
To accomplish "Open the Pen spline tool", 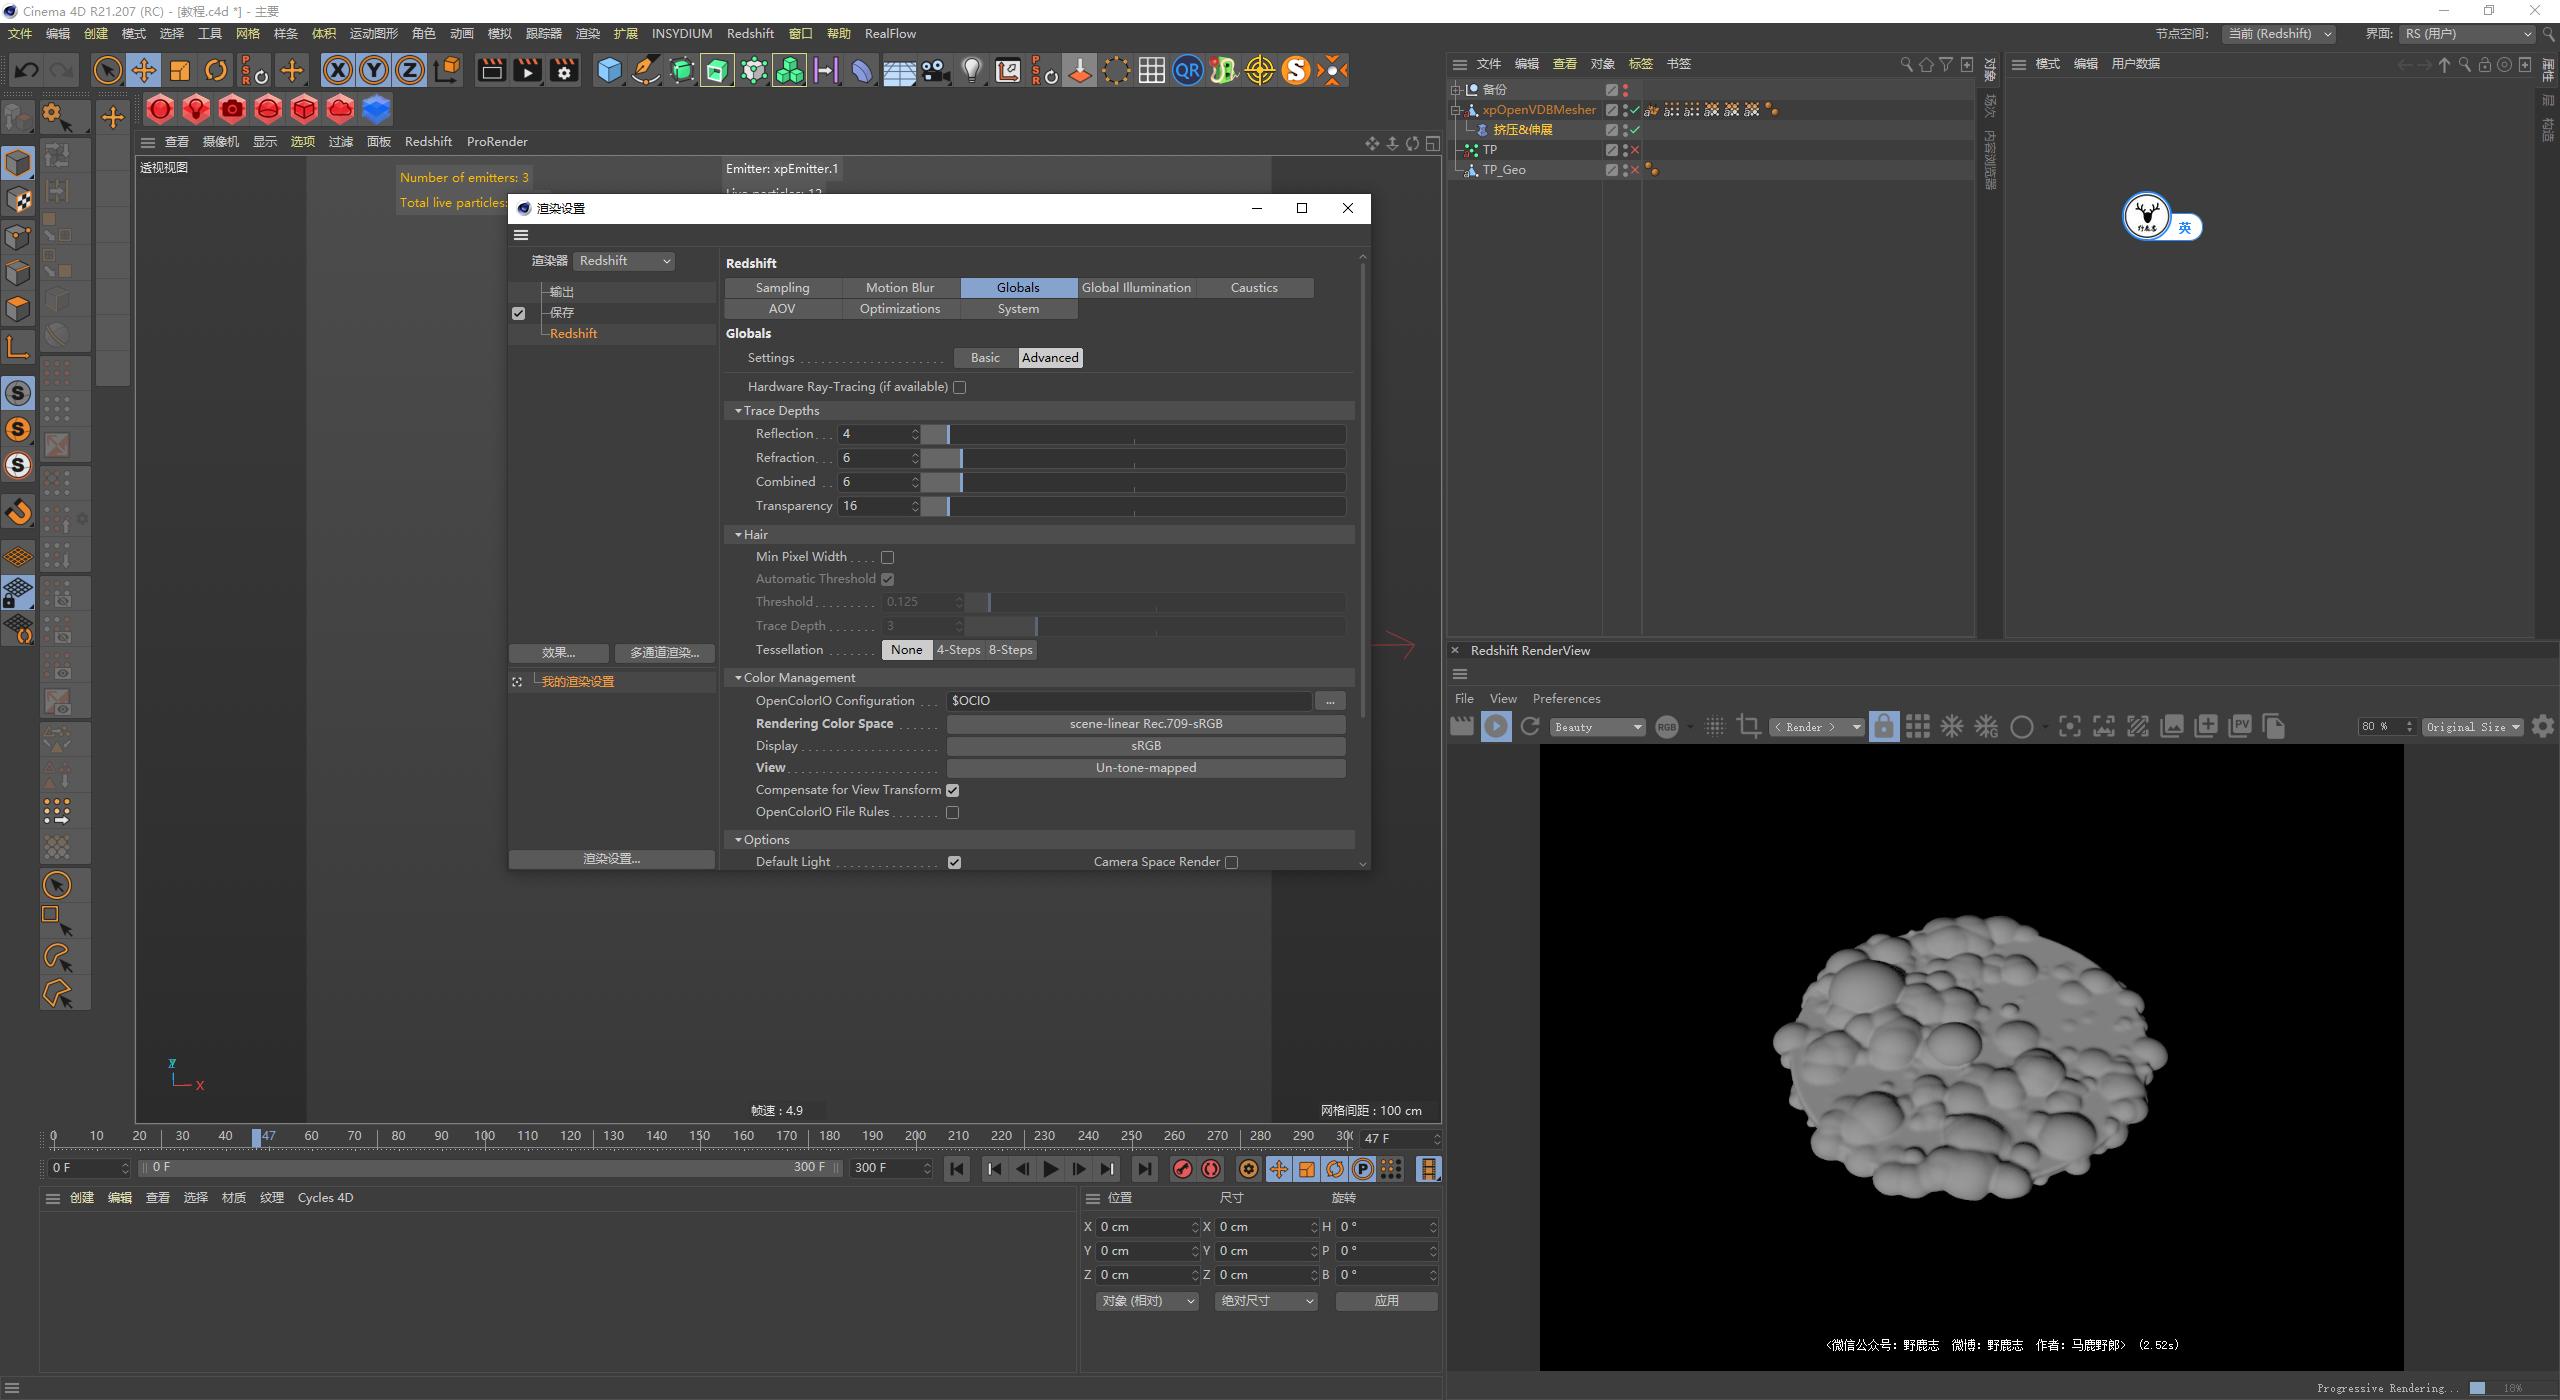I will [x=645, y=70].
